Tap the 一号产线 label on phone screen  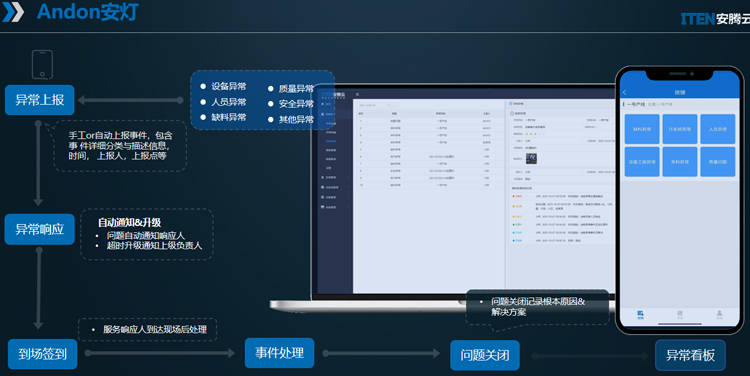pos(635,104)
